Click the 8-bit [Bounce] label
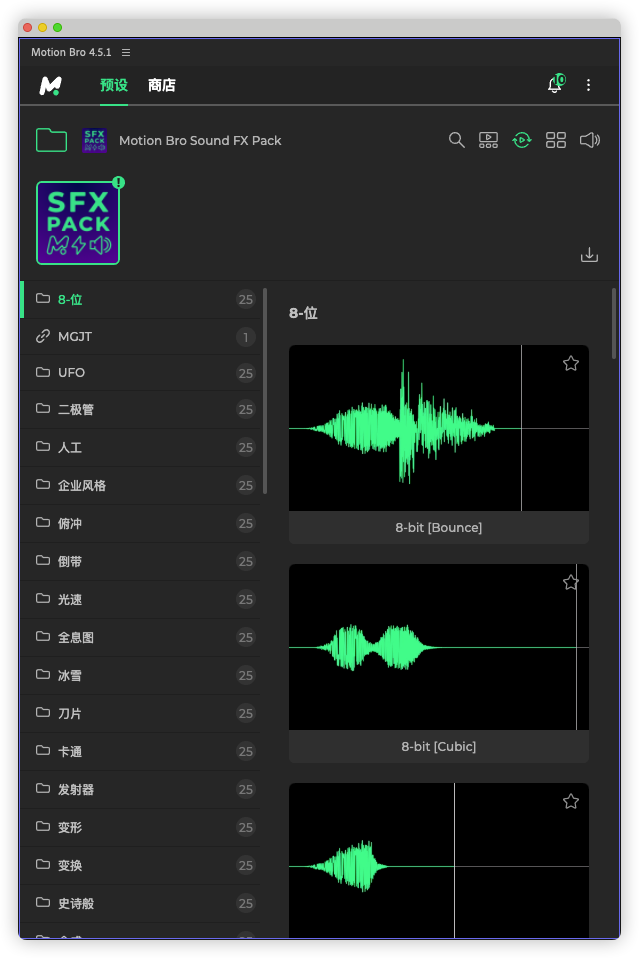This screenshot has width=639, height=958. [439, 527]
